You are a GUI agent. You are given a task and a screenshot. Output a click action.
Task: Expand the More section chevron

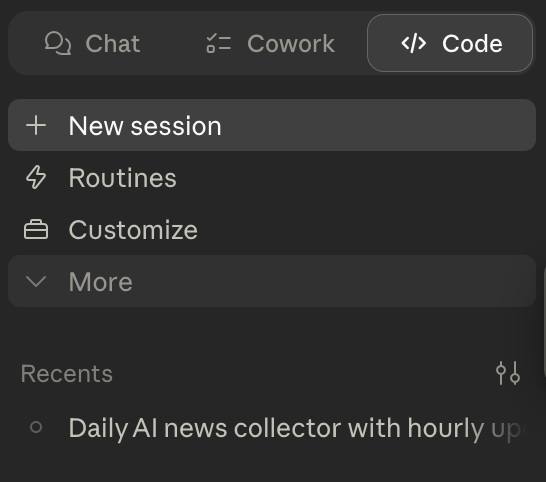tap(36, 281)
